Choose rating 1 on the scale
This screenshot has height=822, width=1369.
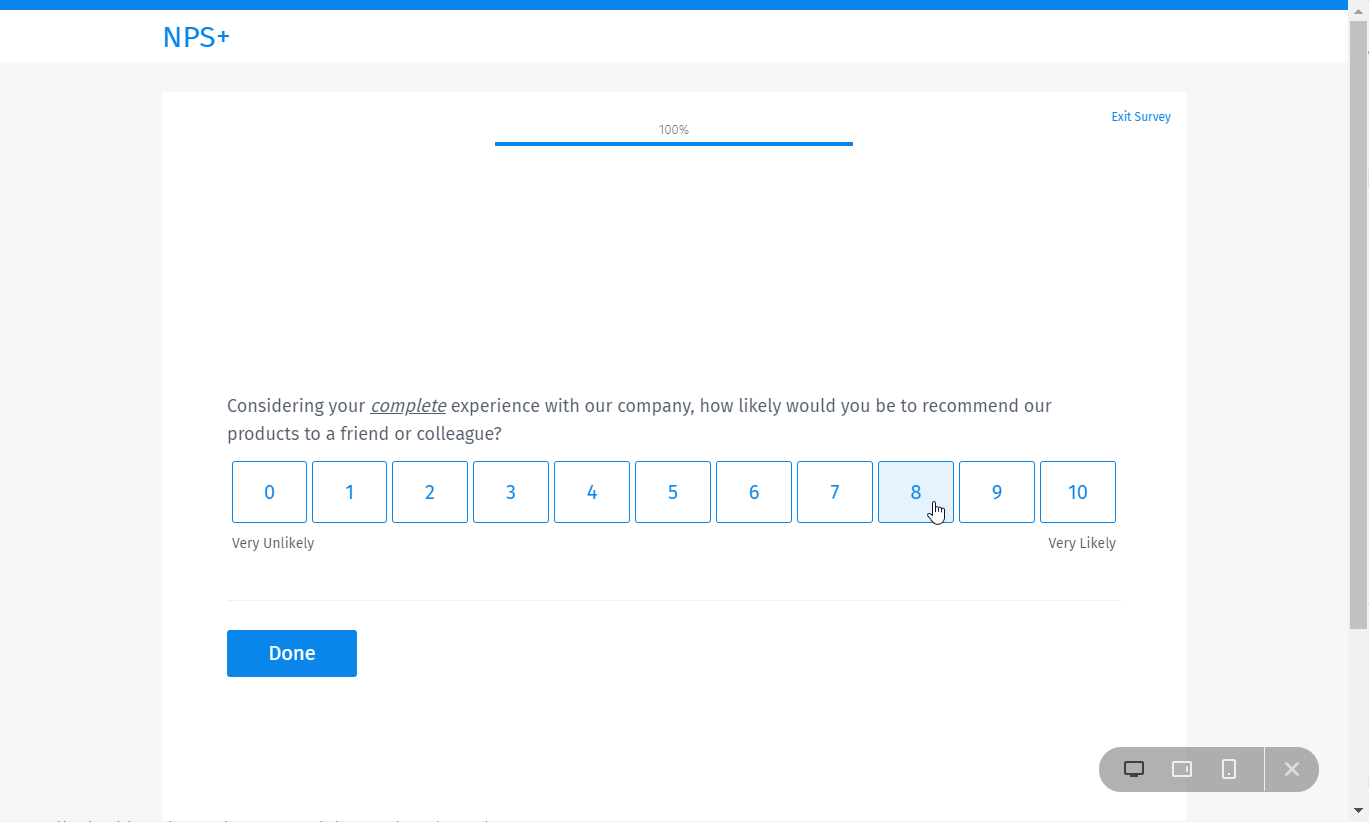(x=349, y=492)
